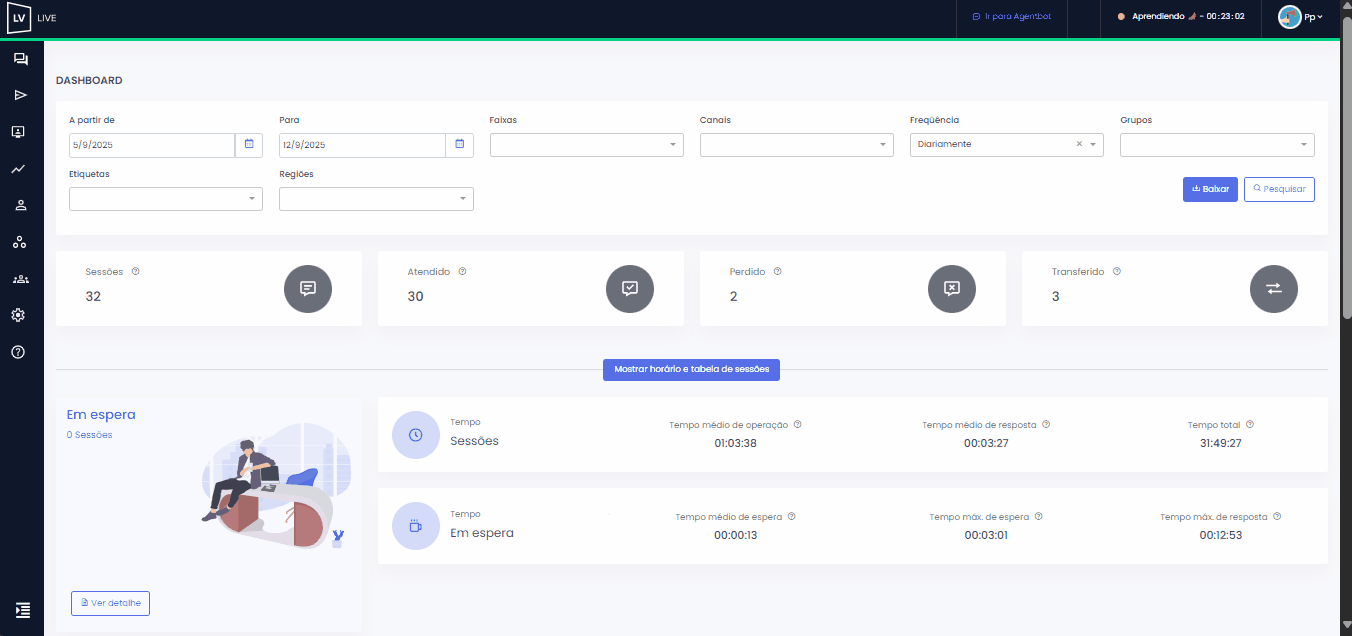Open the Canais dropdown

point(796,145)
